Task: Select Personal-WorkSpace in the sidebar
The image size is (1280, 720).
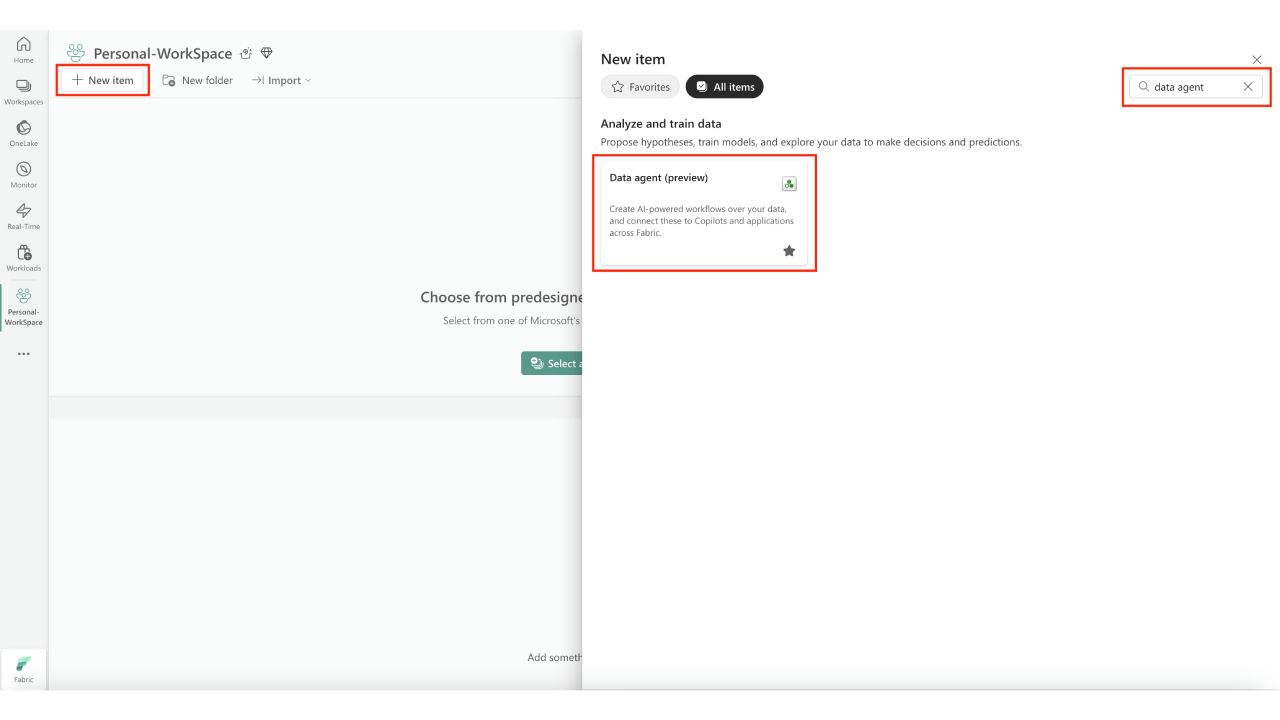Action: (23, 307)
